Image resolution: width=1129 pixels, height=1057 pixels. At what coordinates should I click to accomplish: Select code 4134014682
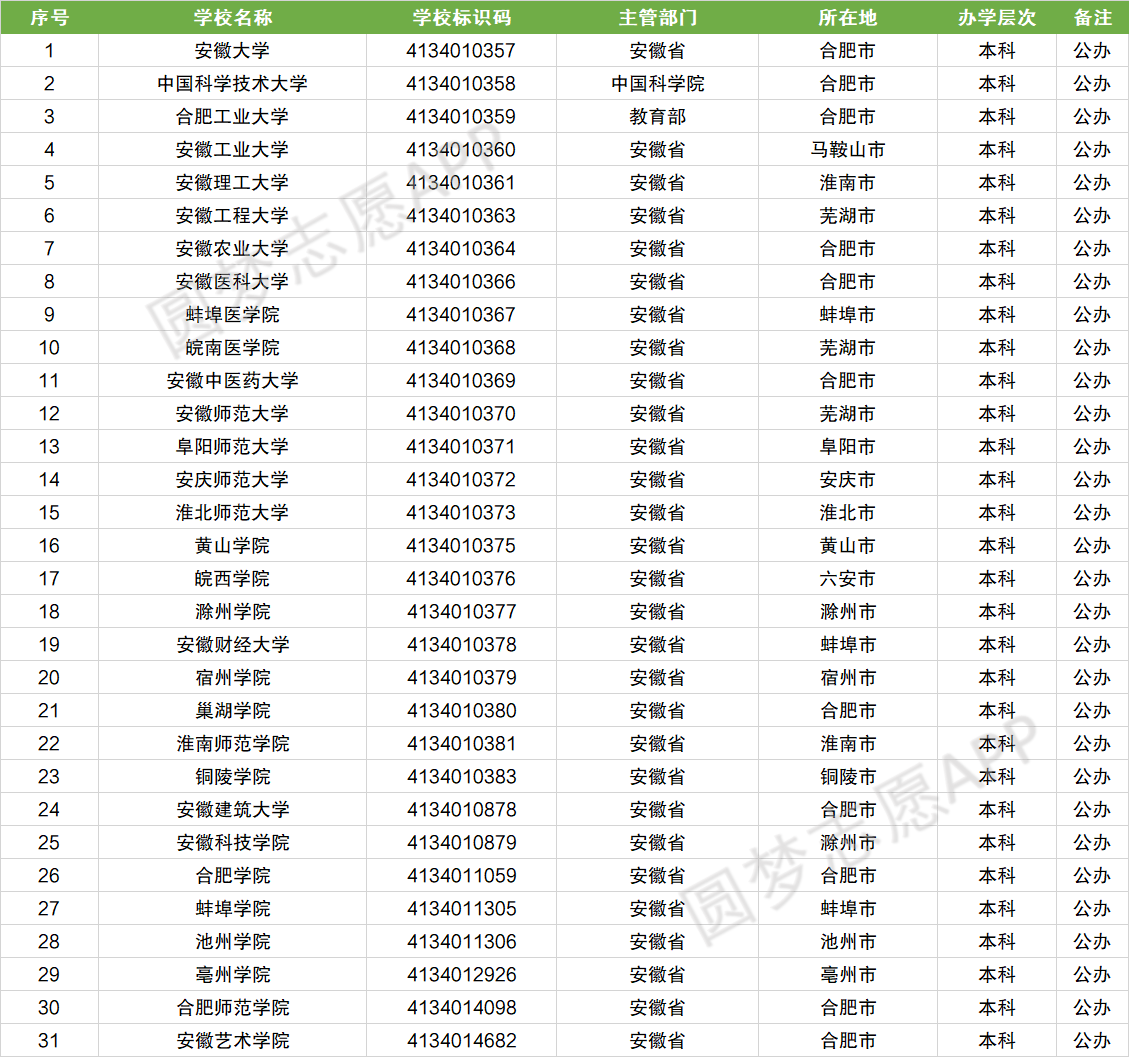[462, 1040]
